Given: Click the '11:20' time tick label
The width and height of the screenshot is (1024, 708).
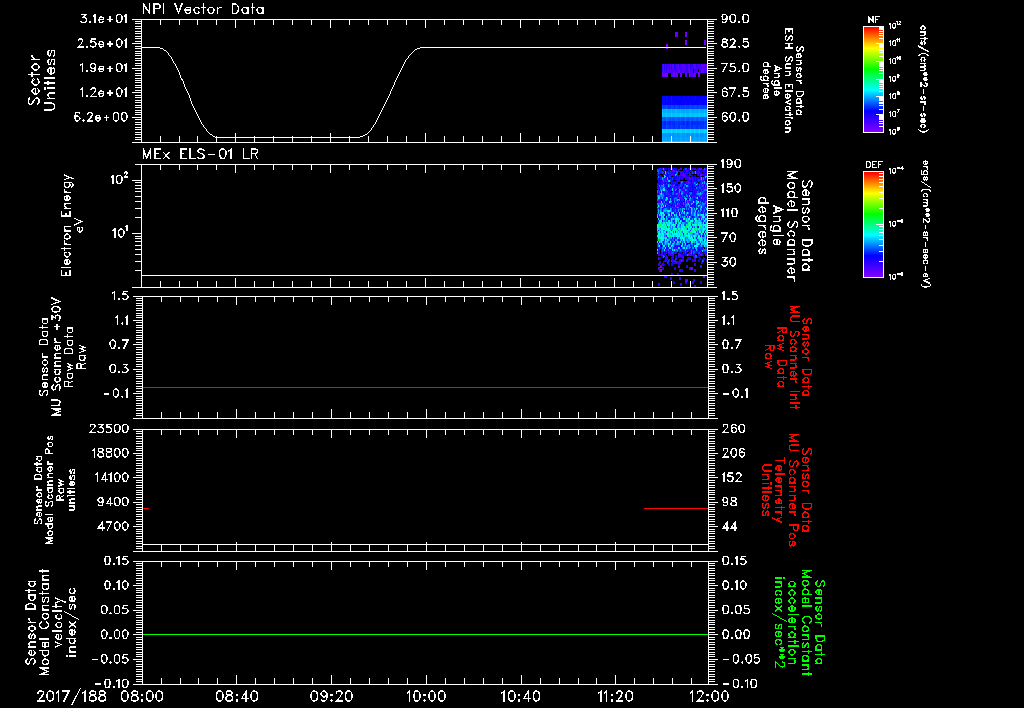Looking at the screenshot, I should pos(615,696).
